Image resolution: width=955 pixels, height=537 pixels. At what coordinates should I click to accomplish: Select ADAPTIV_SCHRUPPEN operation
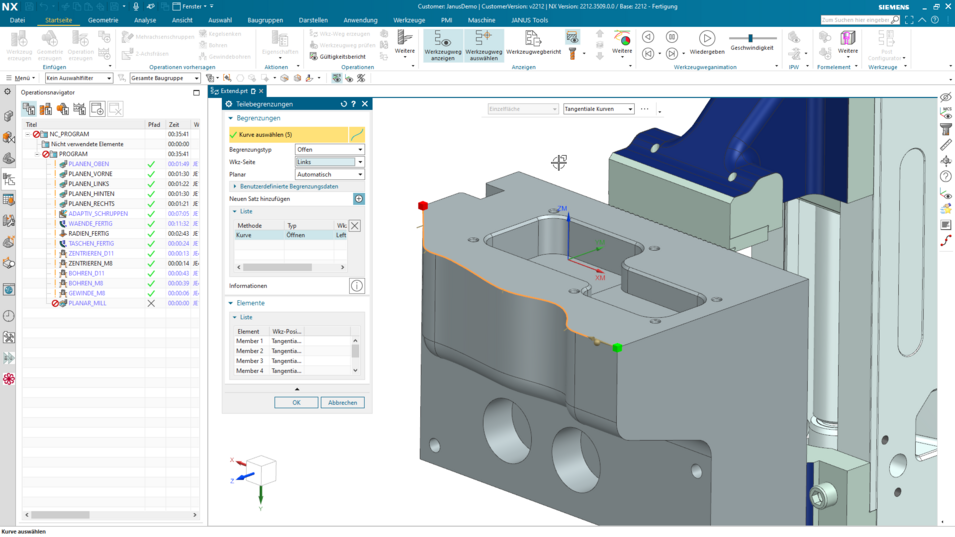tap(98, 214)
